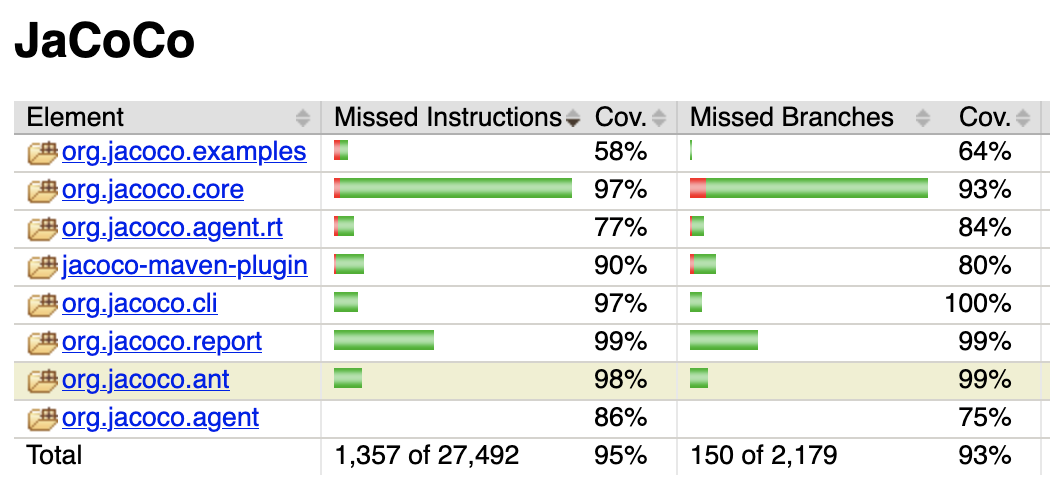The width and height of the screenshot is (1050, 490).
Task: Click the Total missed instructions cell
Action: click(427, 456)
